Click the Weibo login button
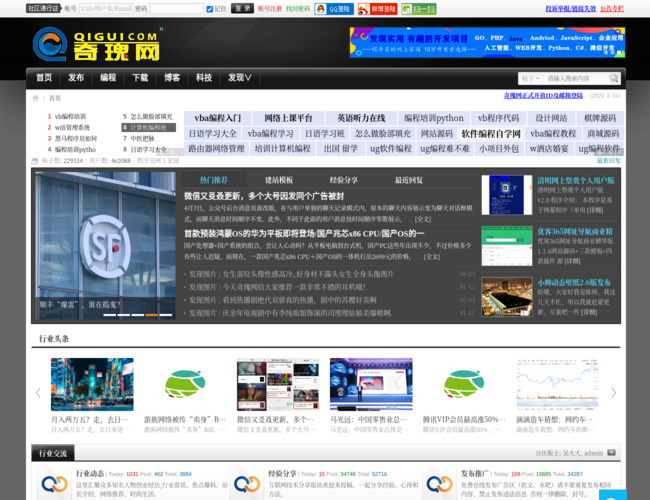This screenshot has height=500, width=650. [x=377, y=9]
